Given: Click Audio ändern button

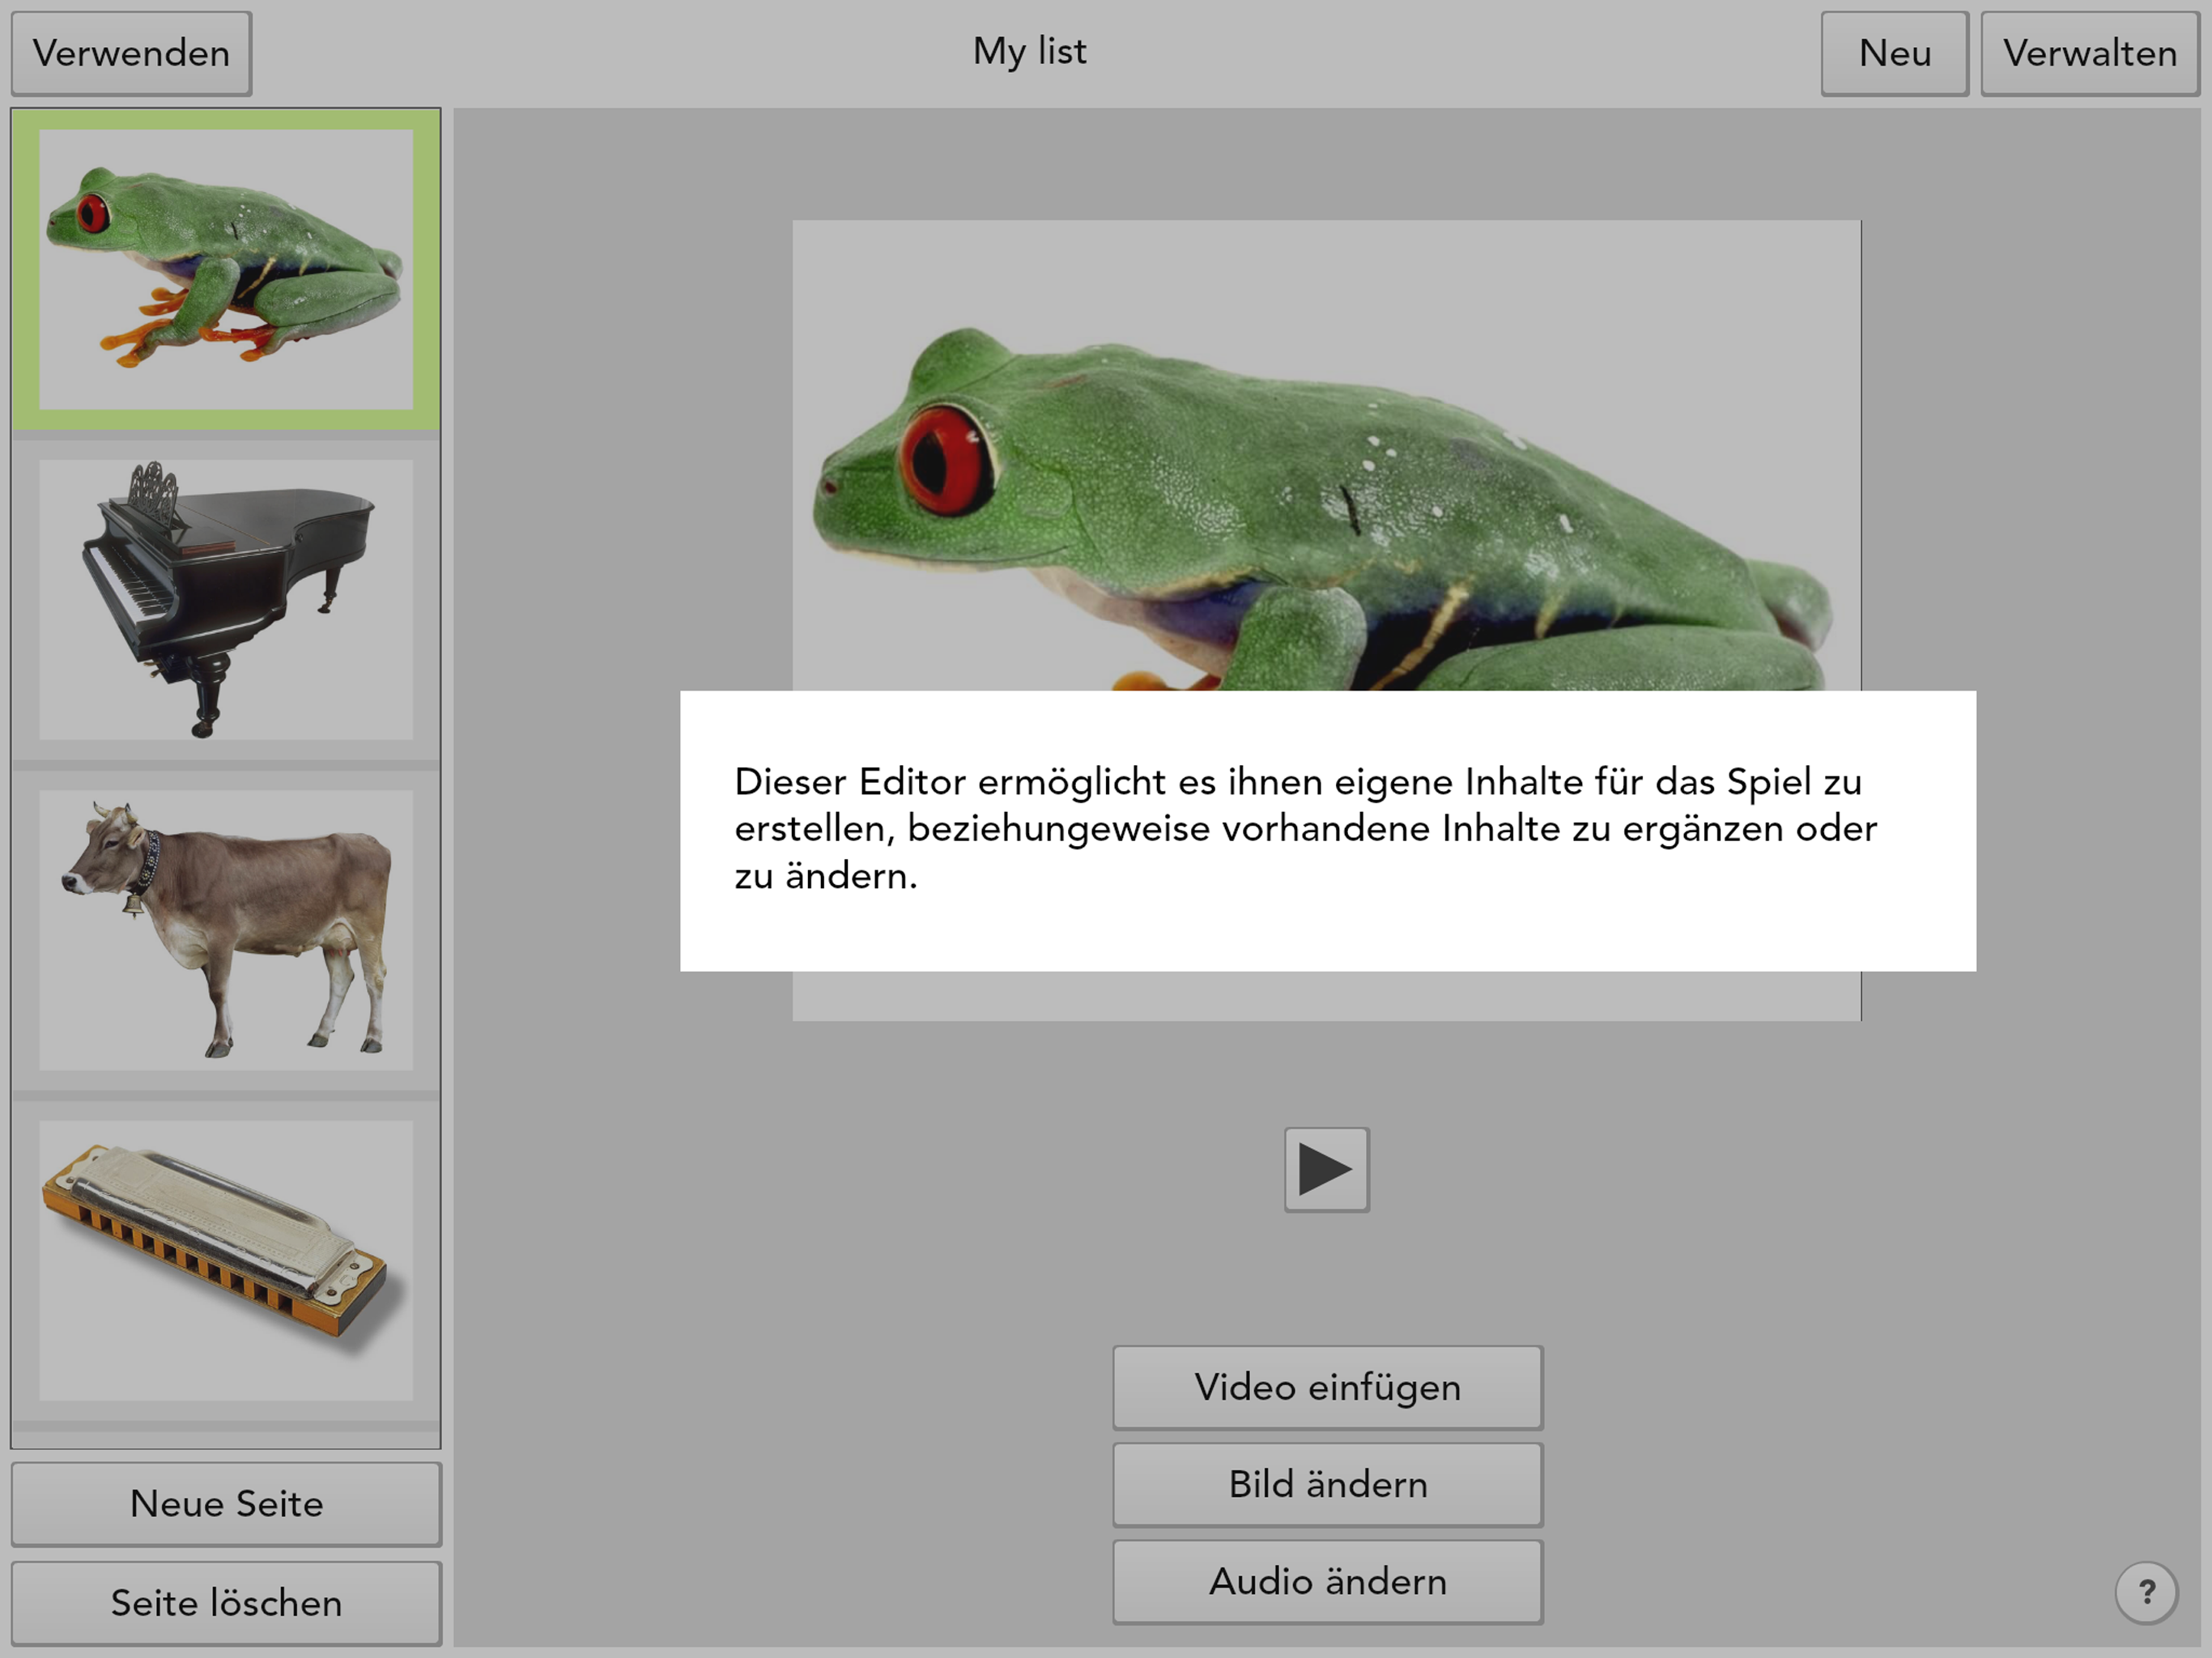Looking at the screenshot, I should tap(1327, 1581).
